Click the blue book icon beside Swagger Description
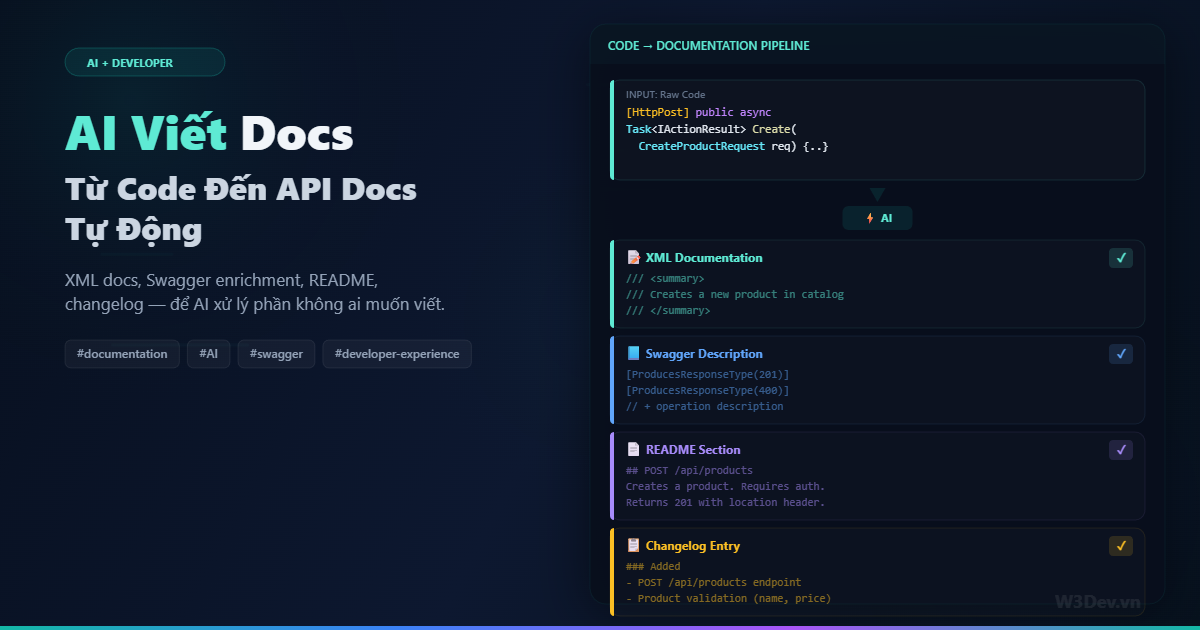1200x630 pixels. tap(631, 353)
